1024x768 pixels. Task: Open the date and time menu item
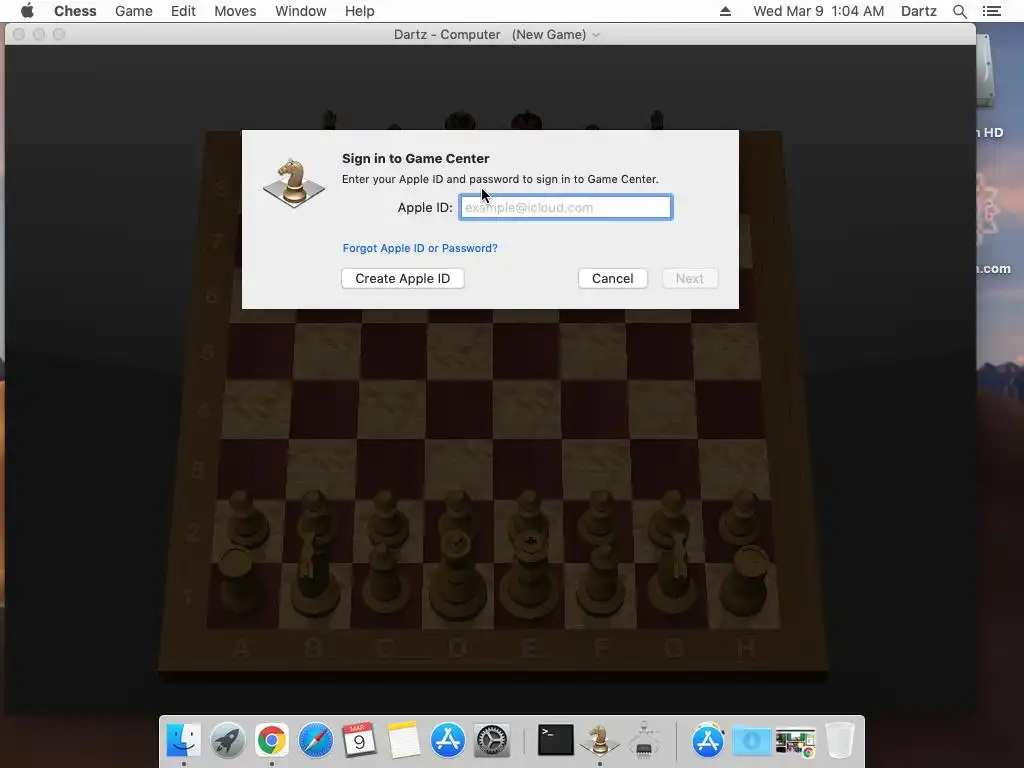818,11
